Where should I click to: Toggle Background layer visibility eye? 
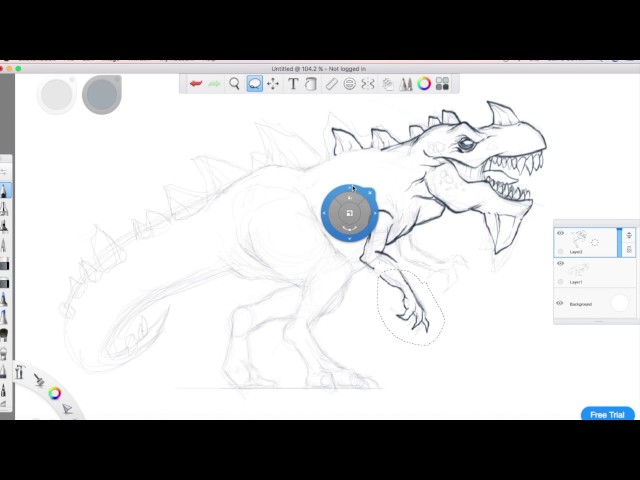(560, 303)
